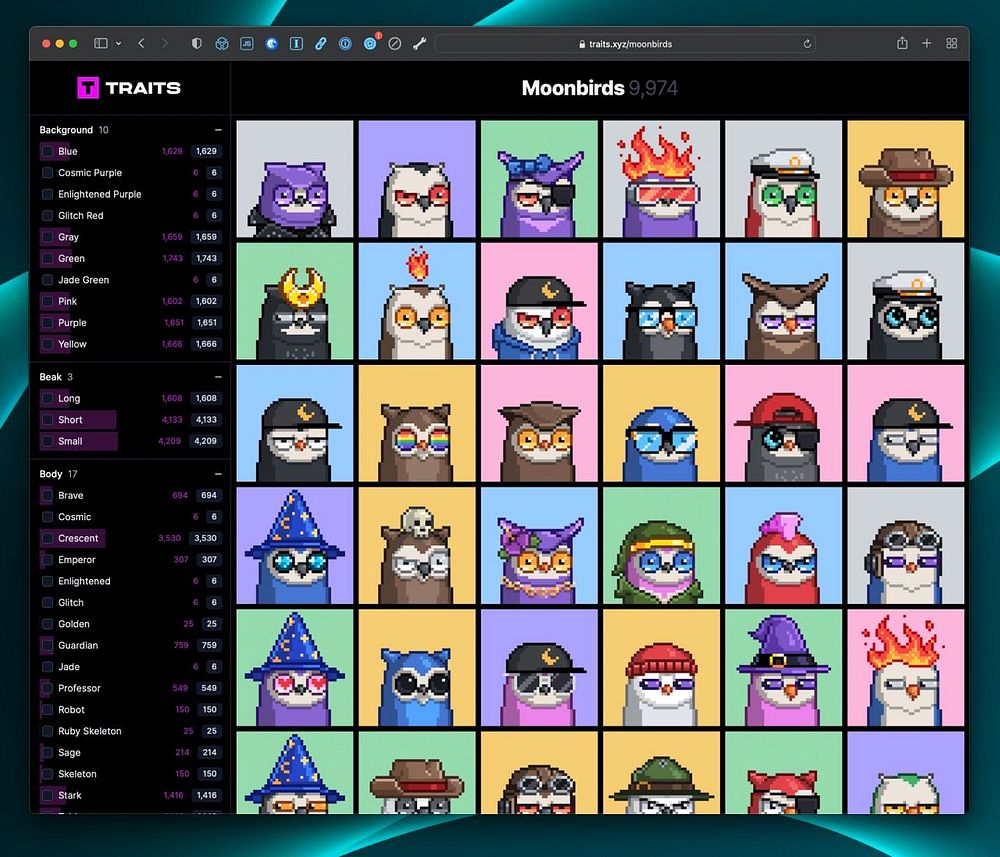Check the Enlightened Purple background filter
Screen dimensions: 1000x857
(x=47, y=194)
